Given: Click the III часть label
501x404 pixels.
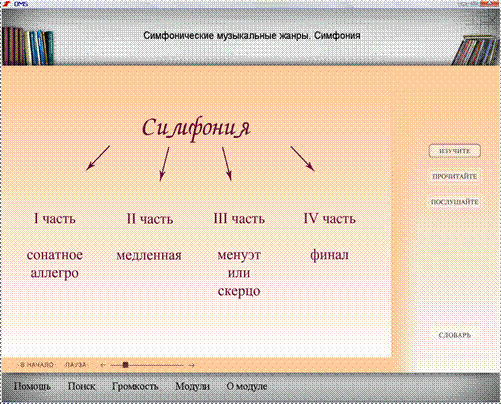Looking at the screenshot, I should (x=239, y=219).
